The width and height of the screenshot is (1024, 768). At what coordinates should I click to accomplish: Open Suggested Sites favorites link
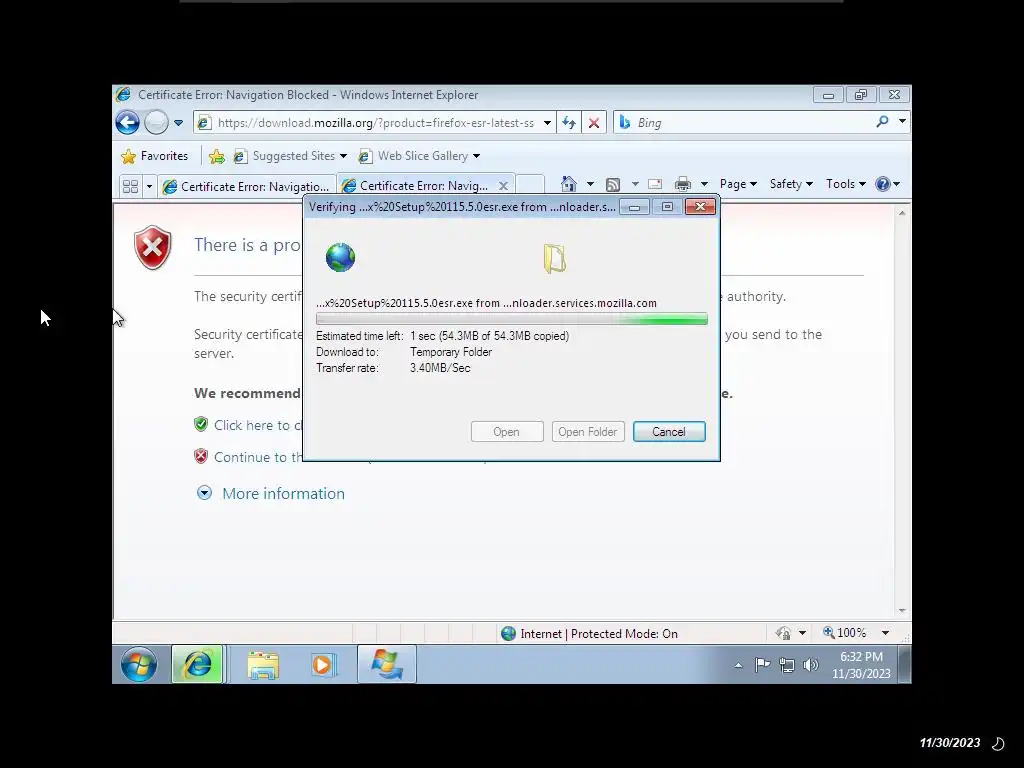(x=290, y=156)
